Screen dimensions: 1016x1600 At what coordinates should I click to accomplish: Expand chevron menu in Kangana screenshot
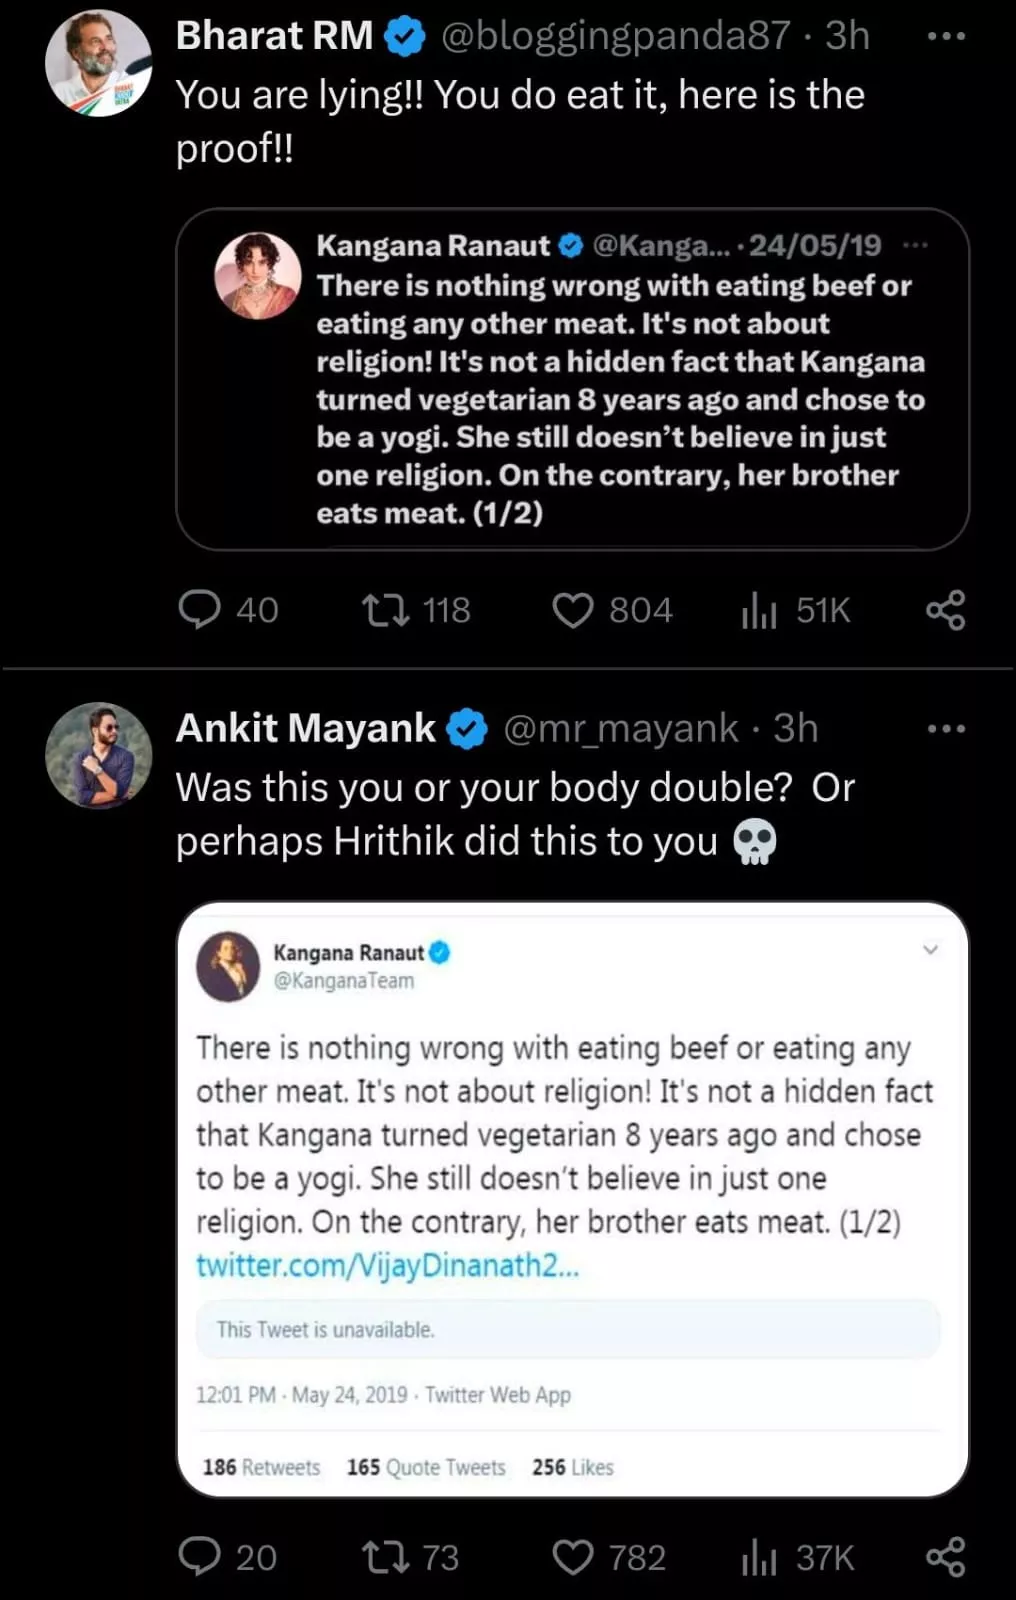pyautogui.click(x=930, y=949)
